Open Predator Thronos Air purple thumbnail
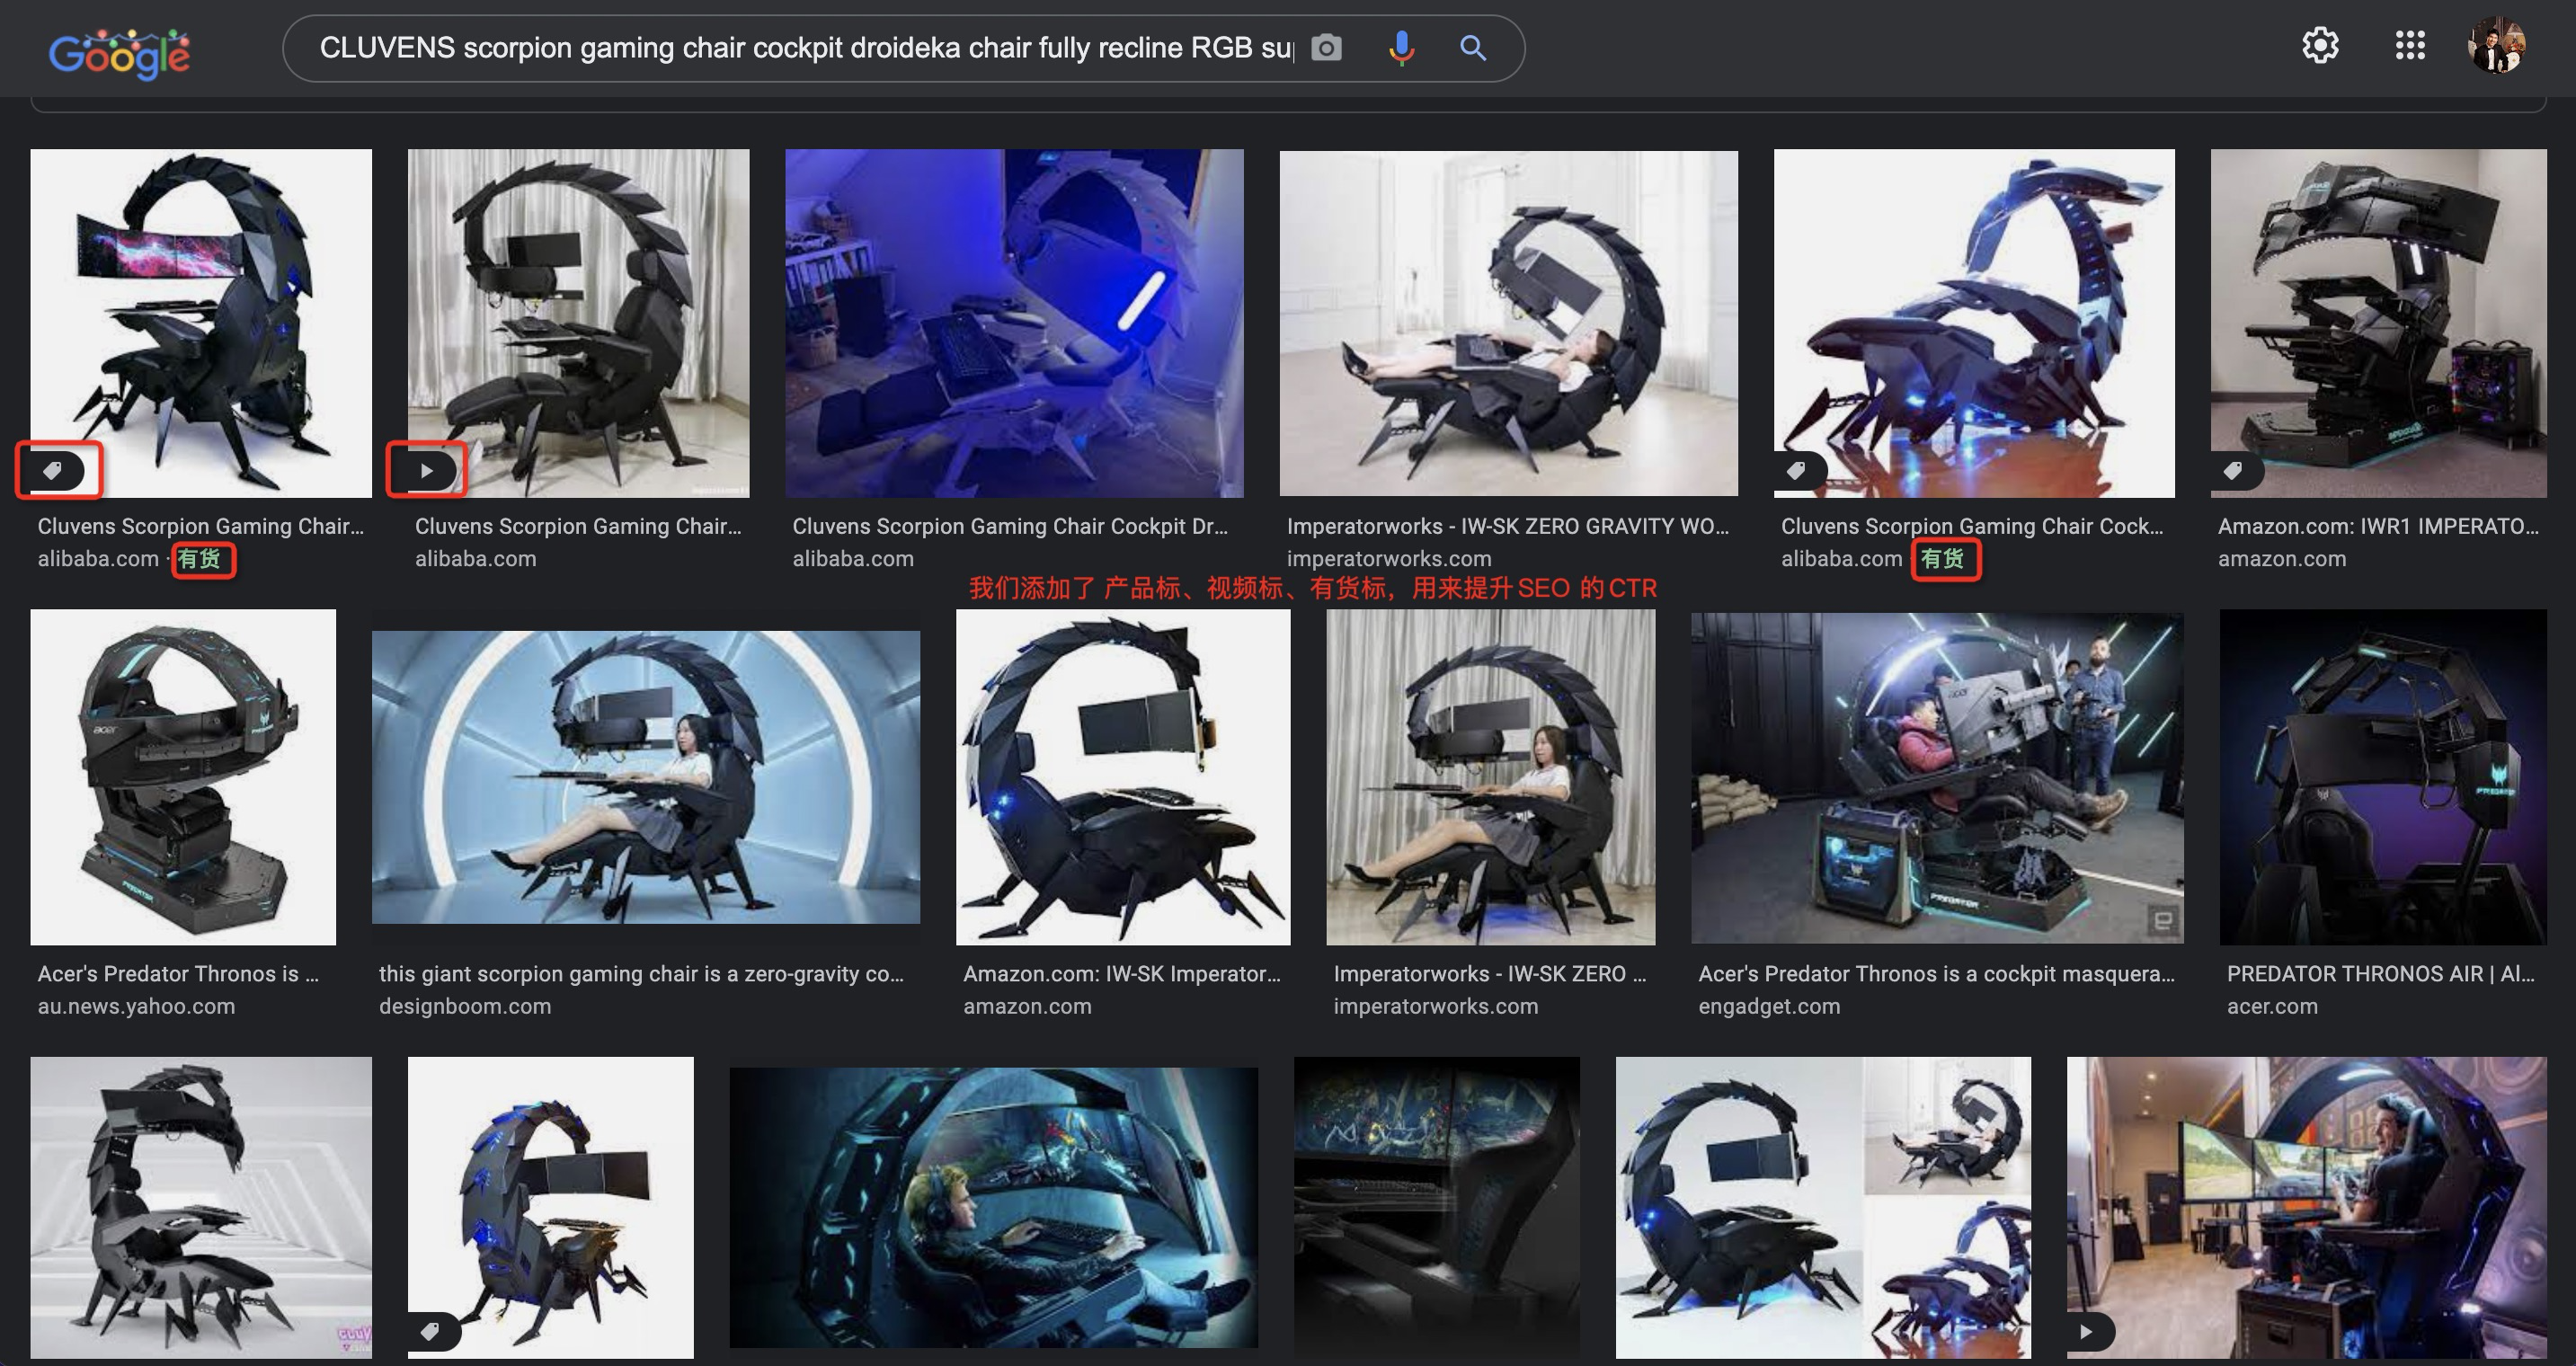The height and width of the screenshot is (1366, 2576). click(x=2383, y=777)
